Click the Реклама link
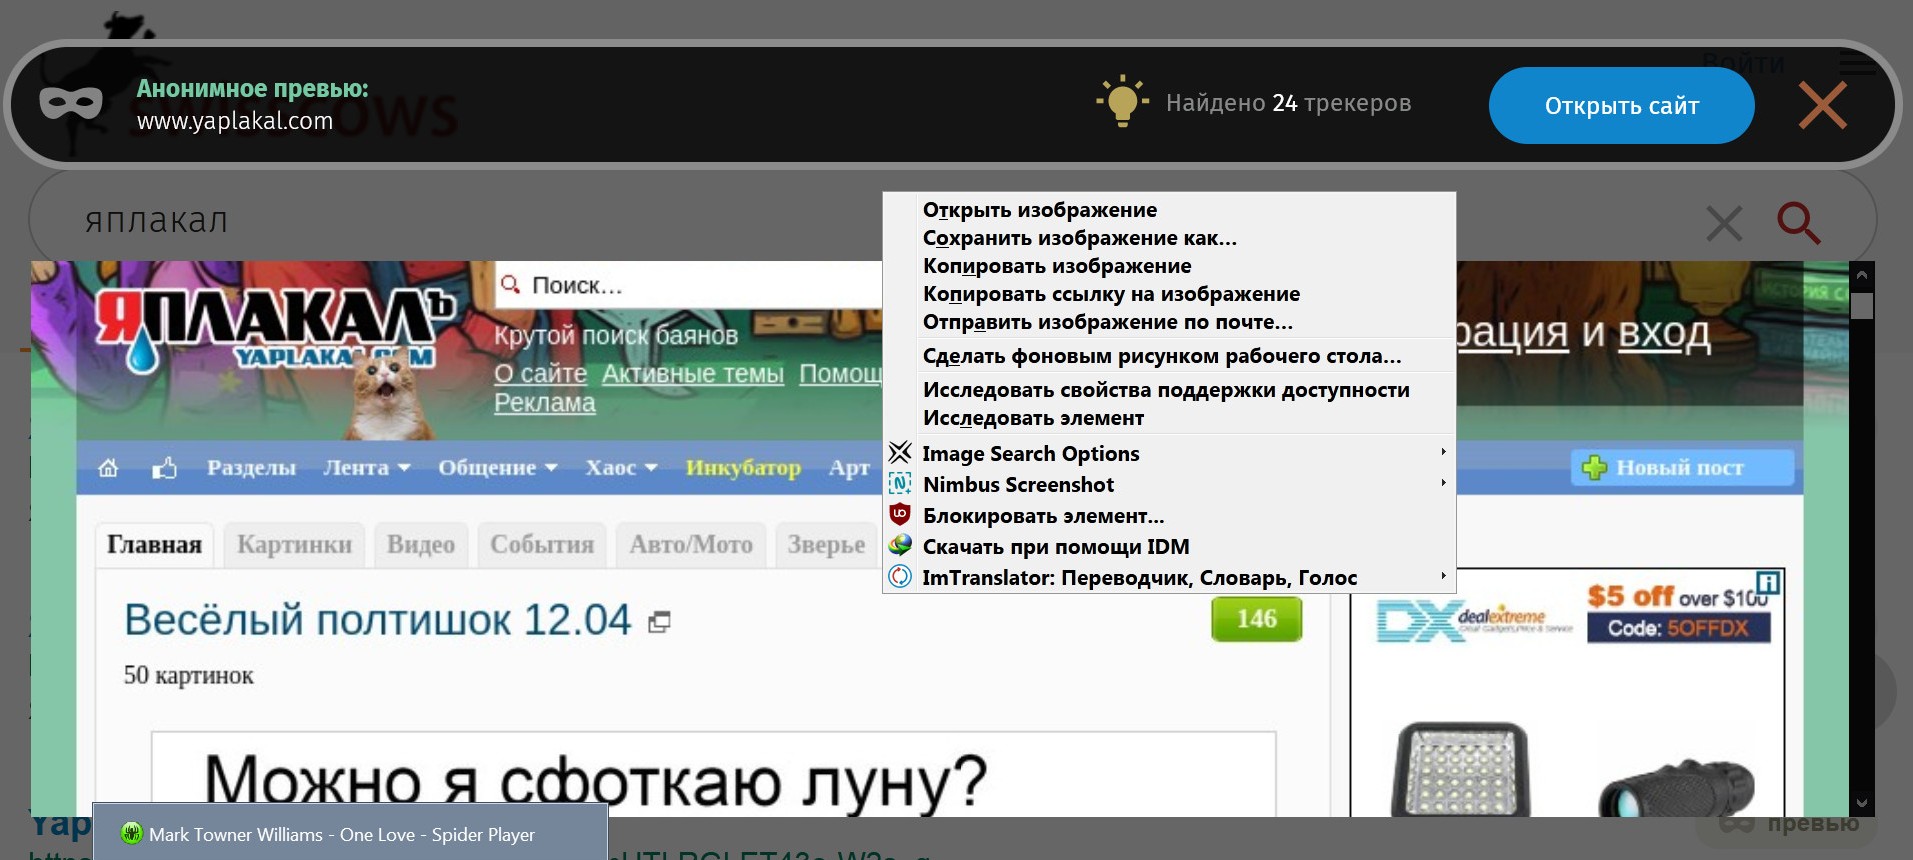Viewport: 1913px width, 860px height. click(544, 403)
